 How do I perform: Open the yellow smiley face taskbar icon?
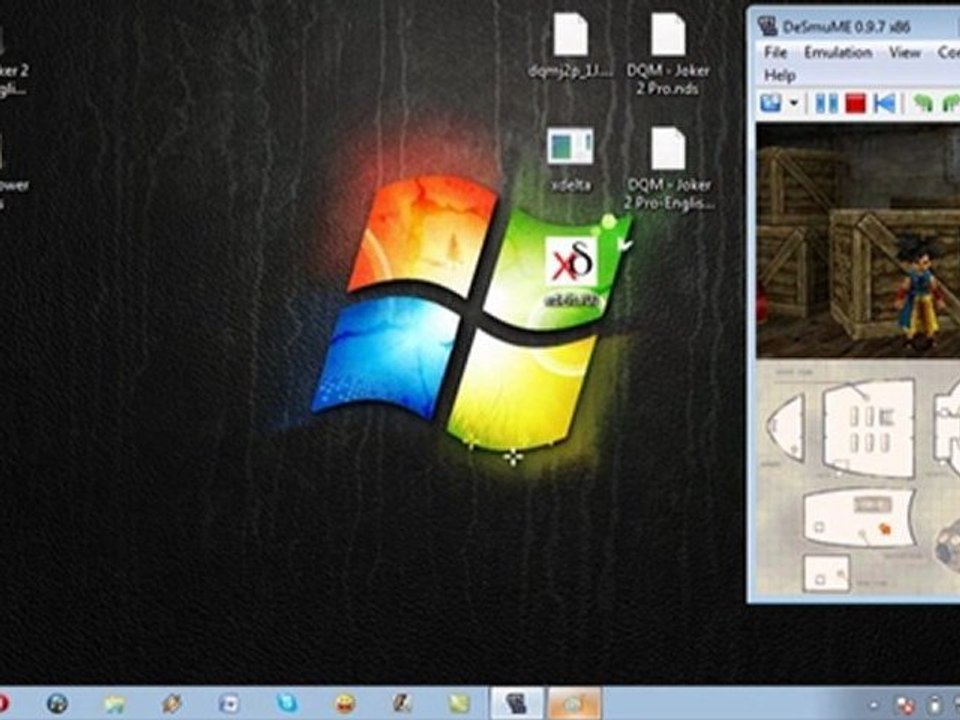[x=345, y=703]
